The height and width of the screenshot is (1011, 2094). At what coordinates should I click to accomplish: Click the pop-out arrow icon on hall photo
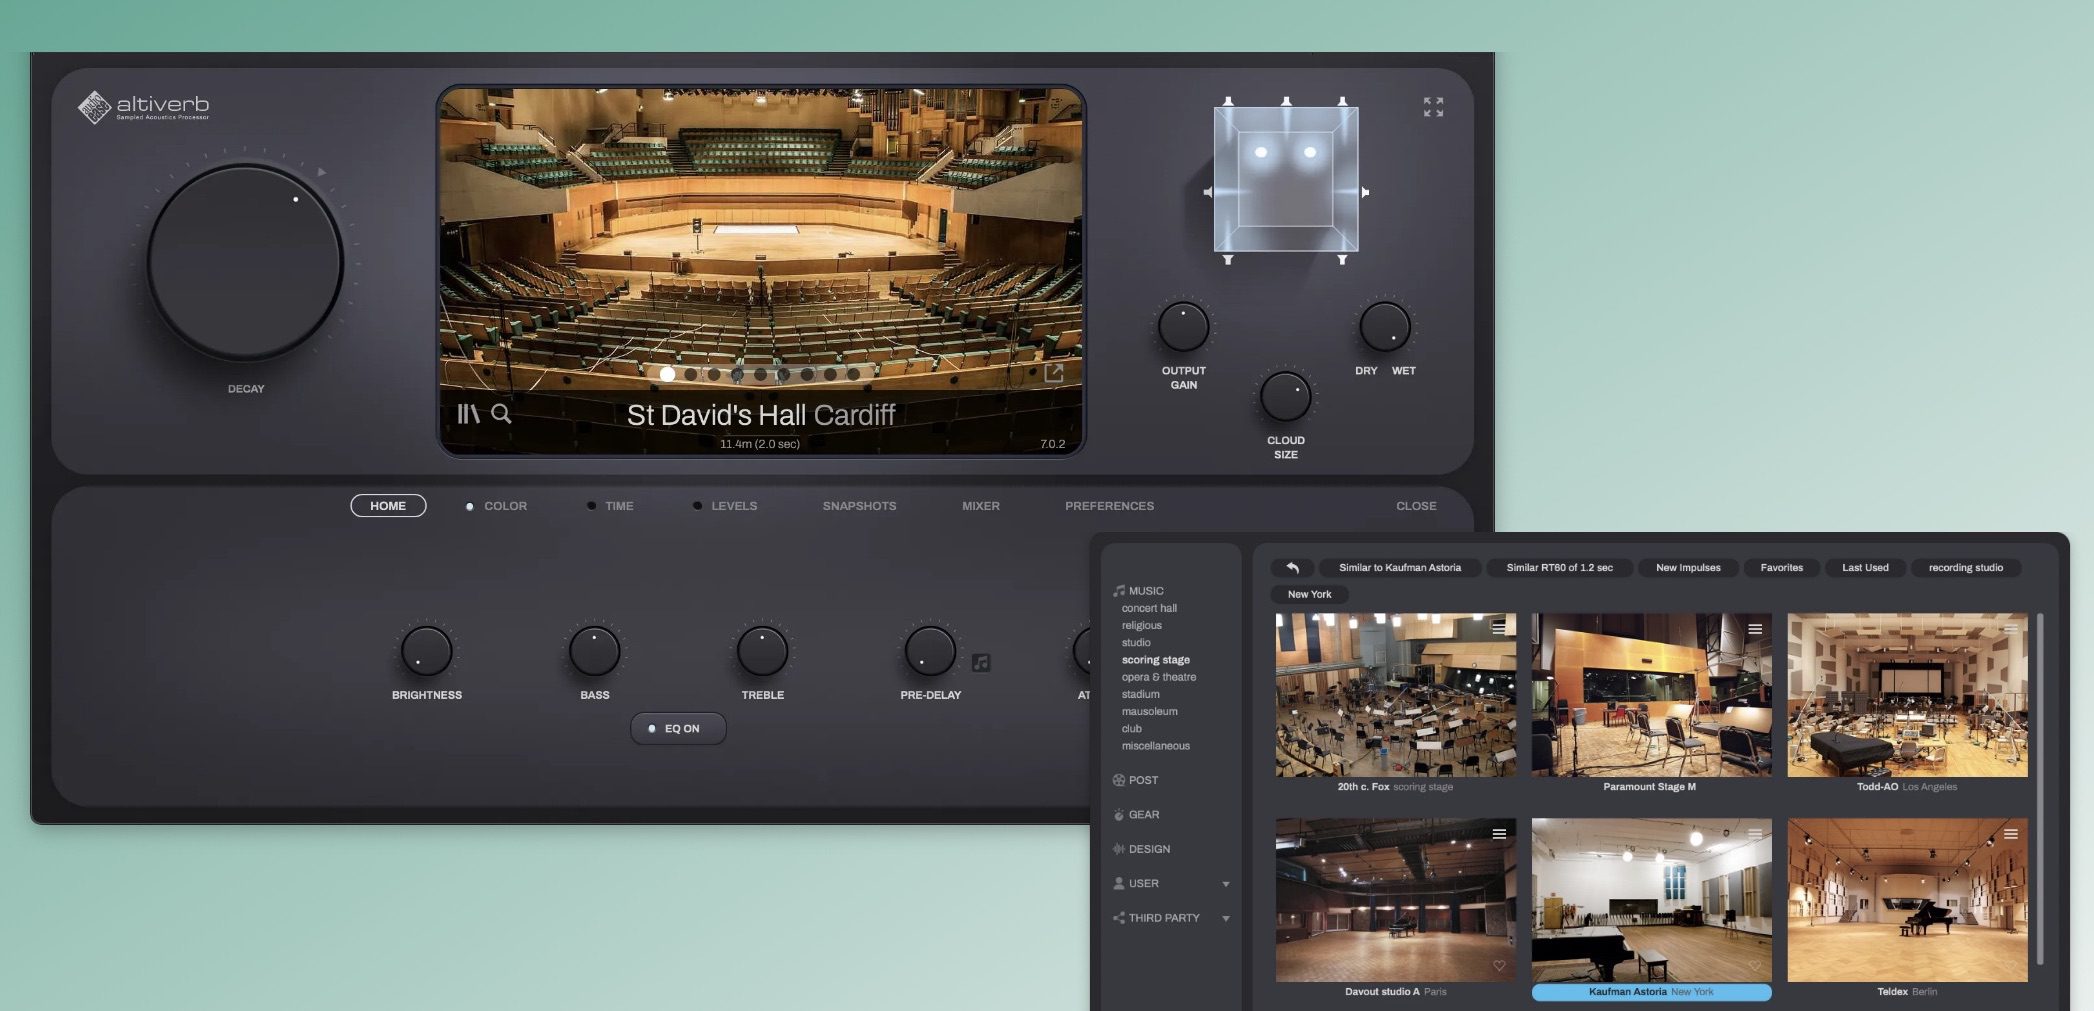coord(1054,373)
